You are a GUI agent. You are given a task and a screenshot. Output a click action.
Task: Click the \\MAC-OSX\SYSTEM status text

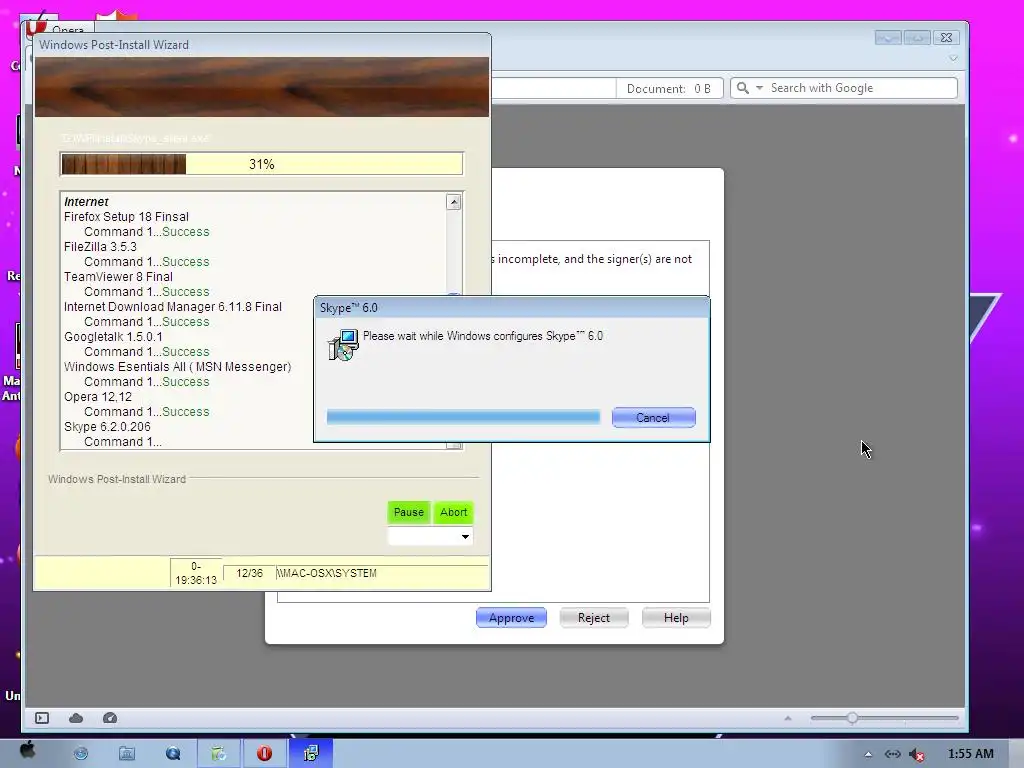[x=327, y=573]
